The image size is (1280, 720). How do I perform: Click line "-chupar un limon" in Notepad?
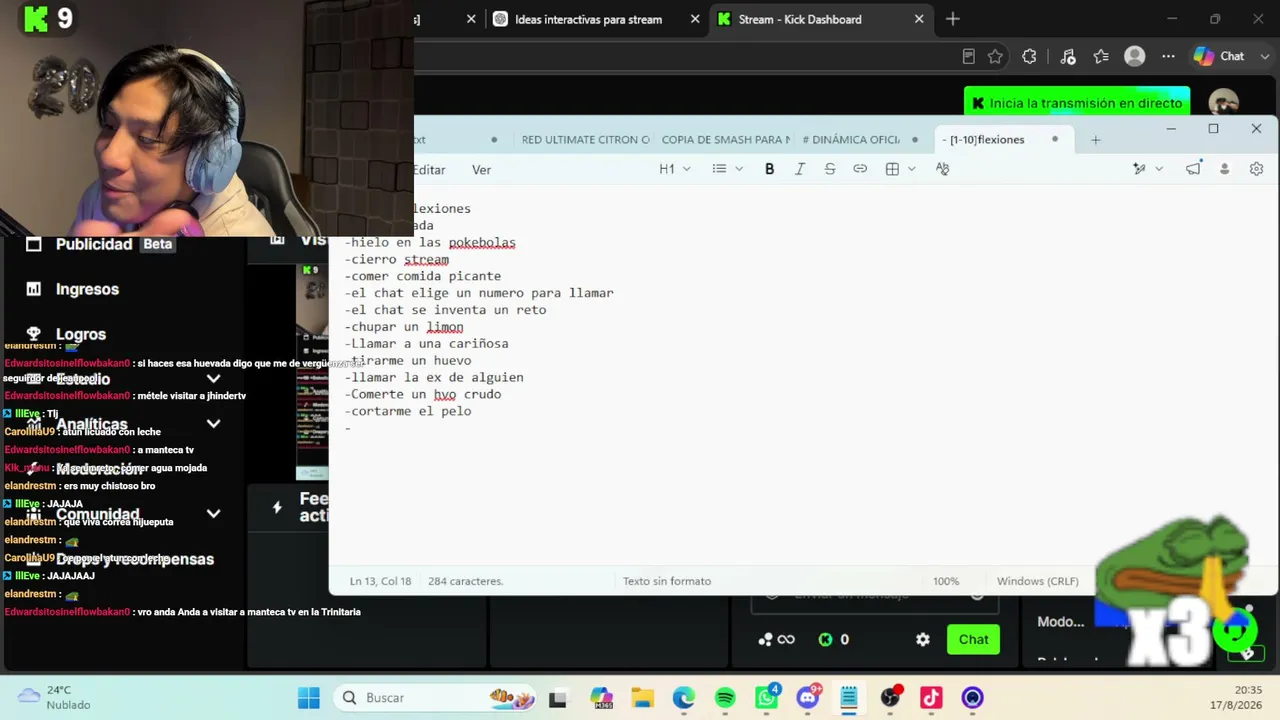click(404, 327)
